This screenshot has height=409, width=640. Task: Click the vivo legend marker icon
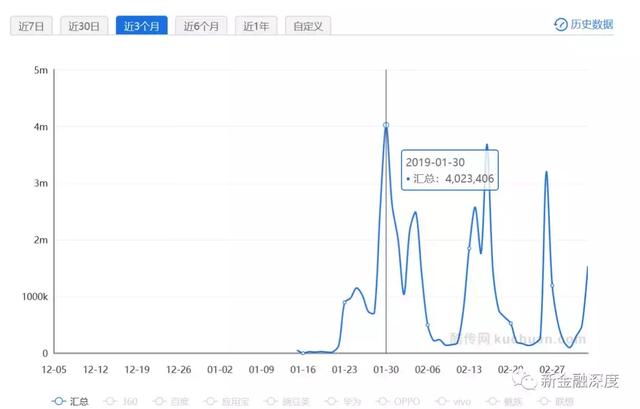(x=442, y=402)
